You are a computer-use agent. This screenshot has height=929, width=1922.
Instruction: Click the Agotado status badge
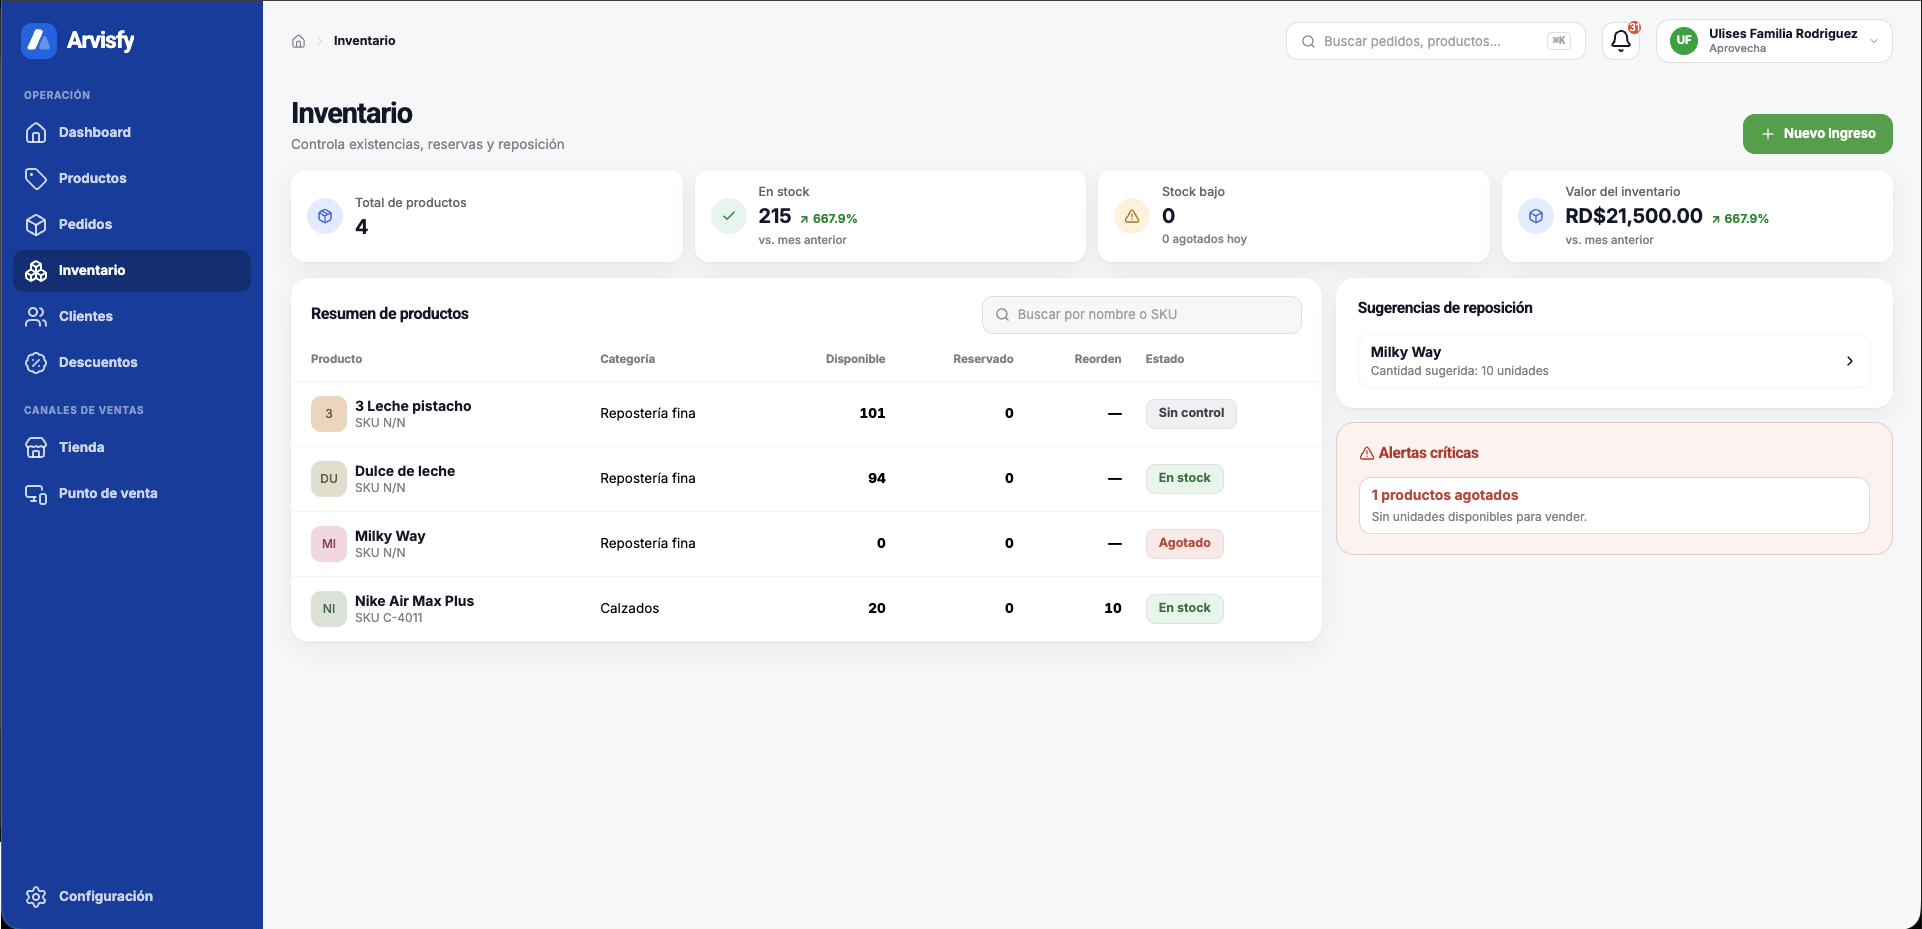tap(1184, 543)
